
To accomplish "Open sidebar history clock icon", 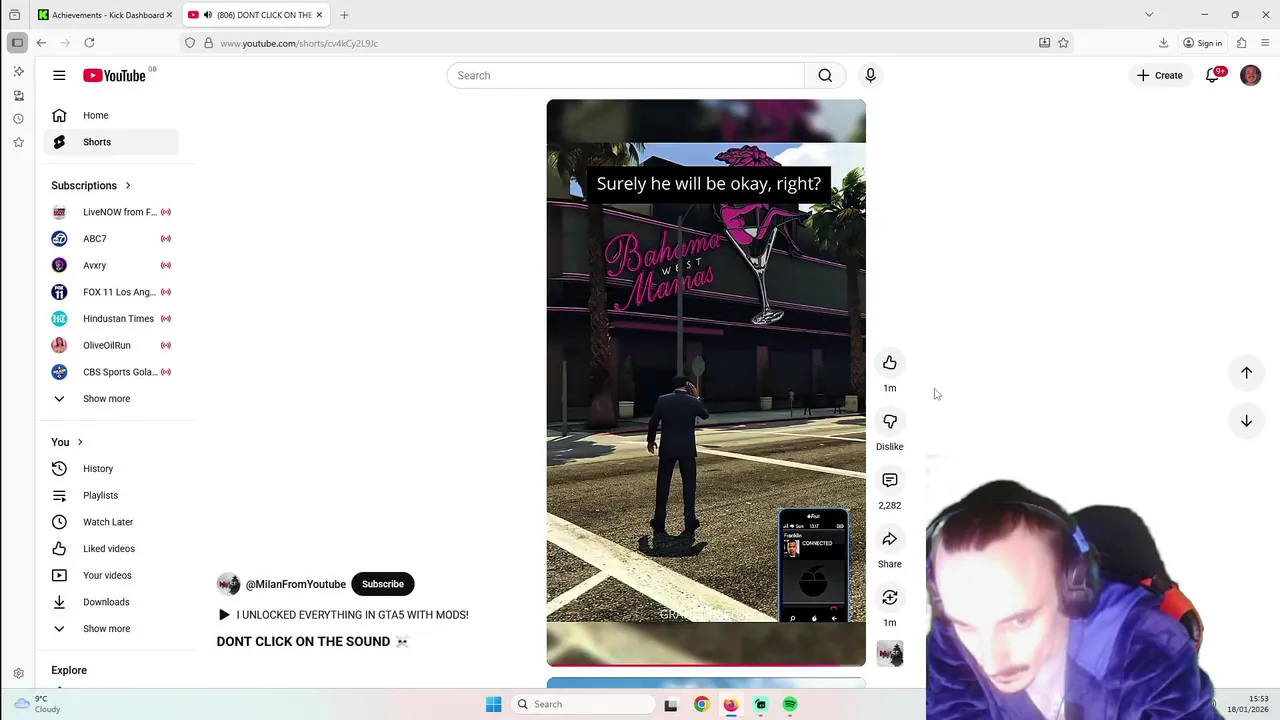I will (x=18, y=118).
